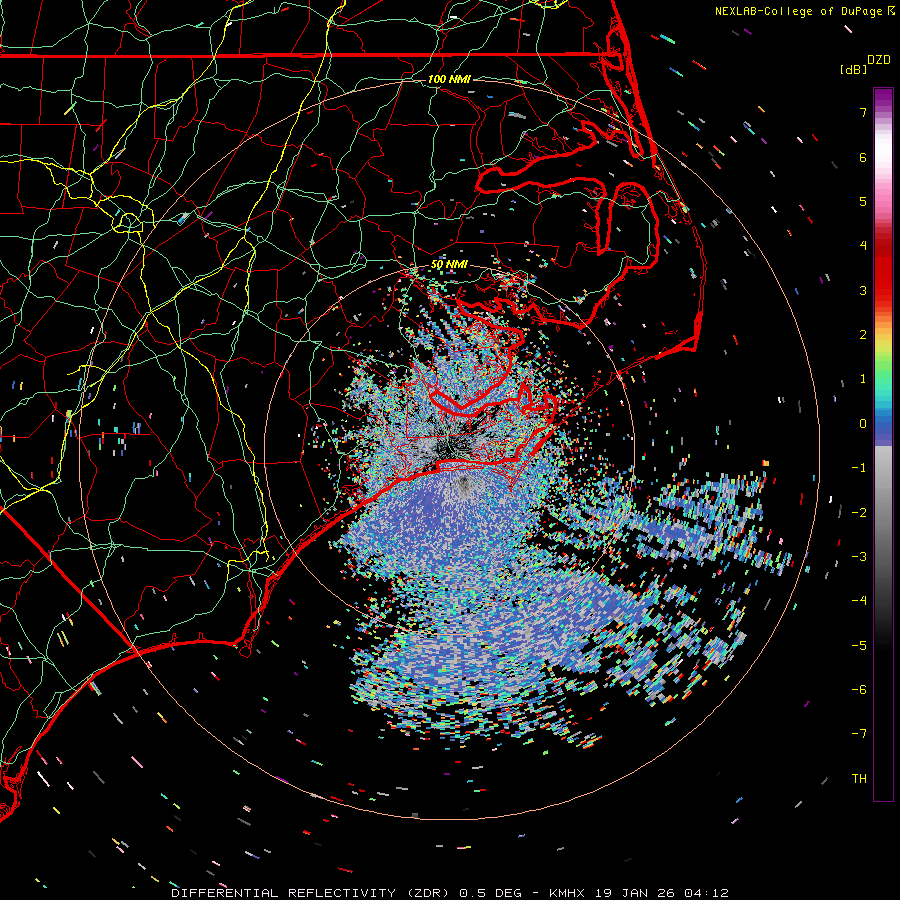Screen dimensions: 900x900
Task: Click the purple top of the color bar
Action: pos(883,95)
